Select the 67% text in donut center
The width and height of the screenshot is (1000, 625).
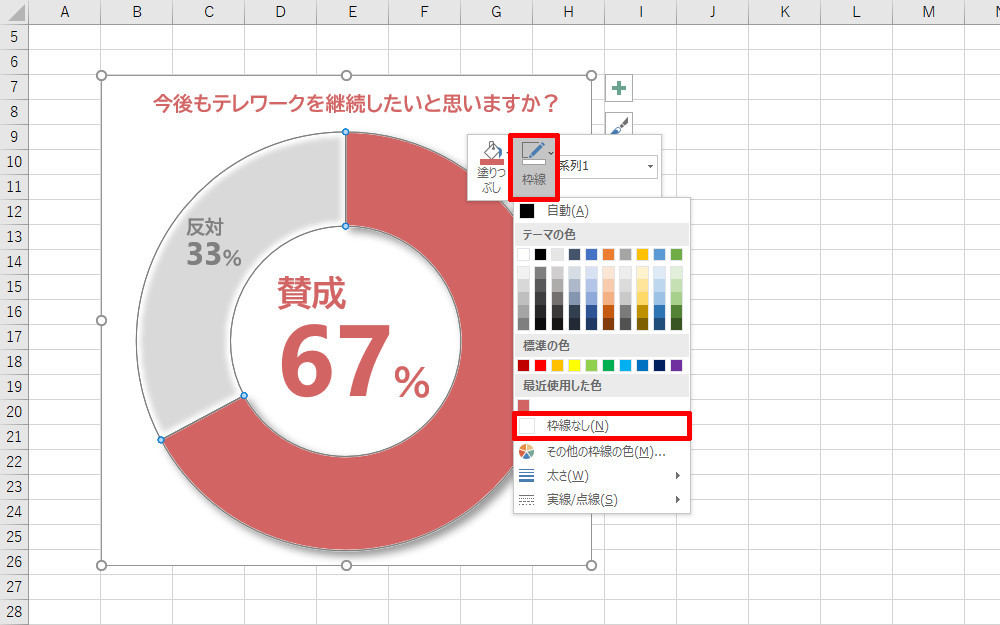point(355,362)
